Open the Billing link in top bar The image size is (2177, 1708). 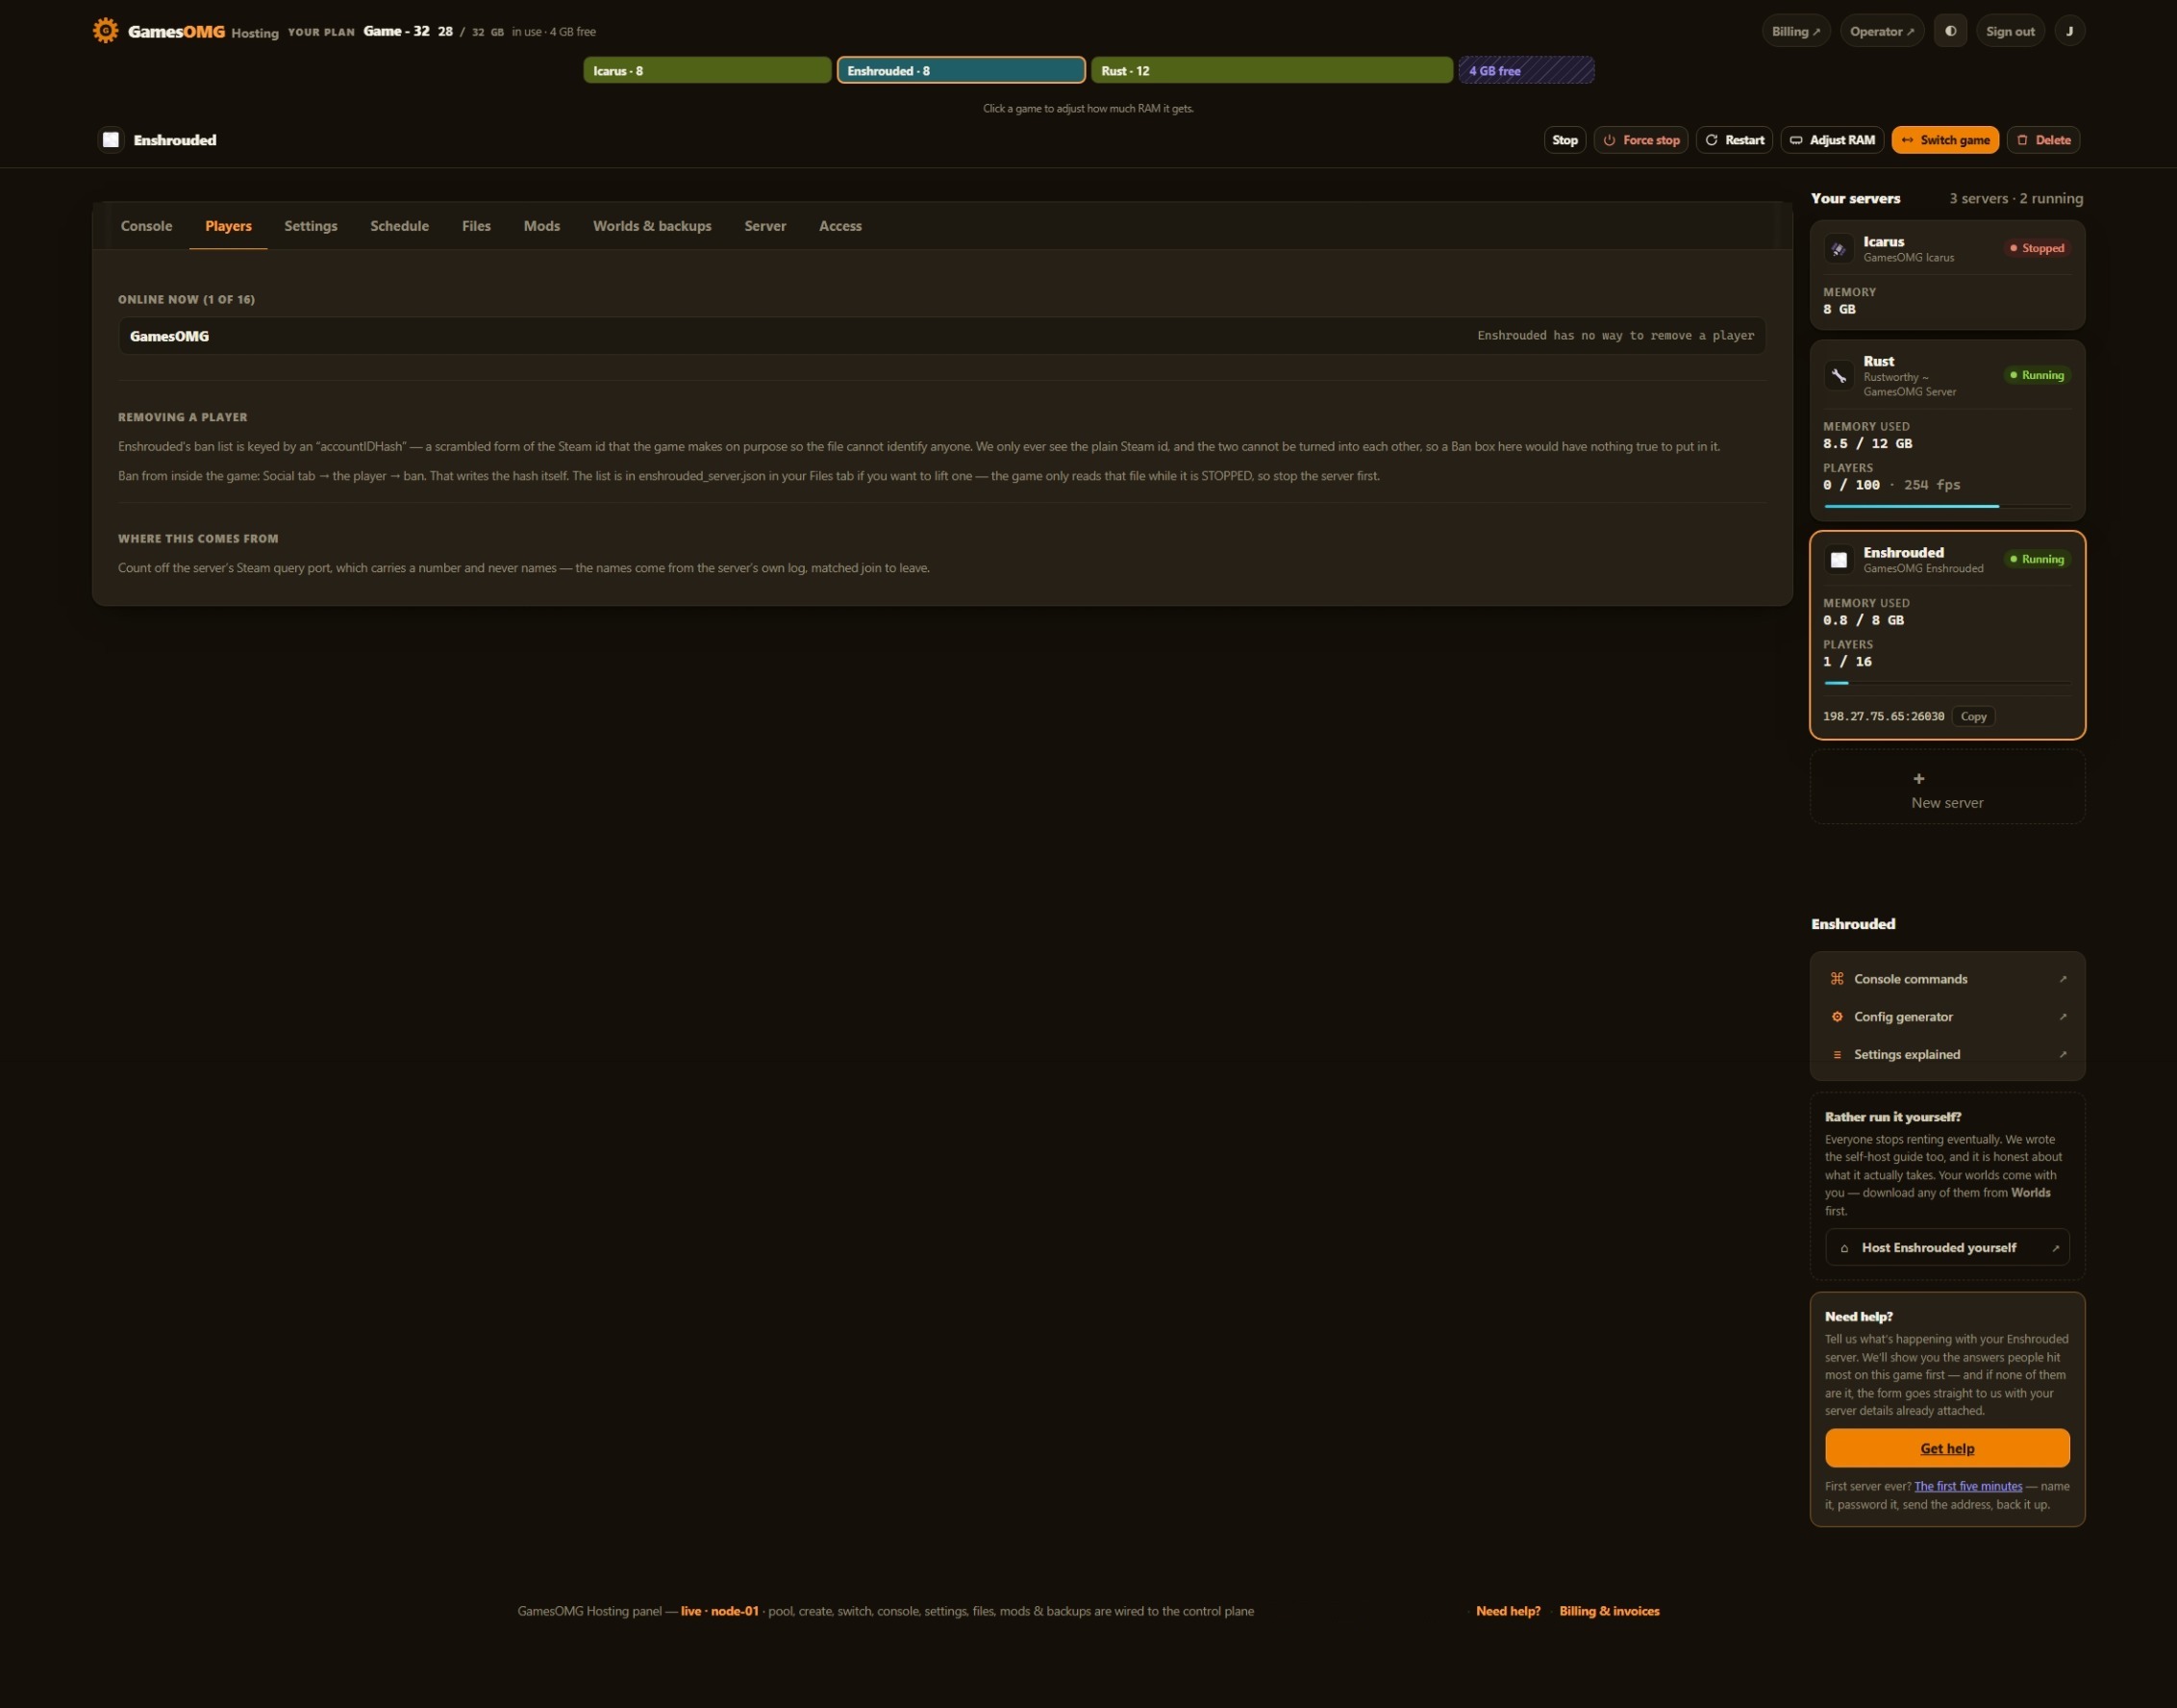[x=1796, y=31]
